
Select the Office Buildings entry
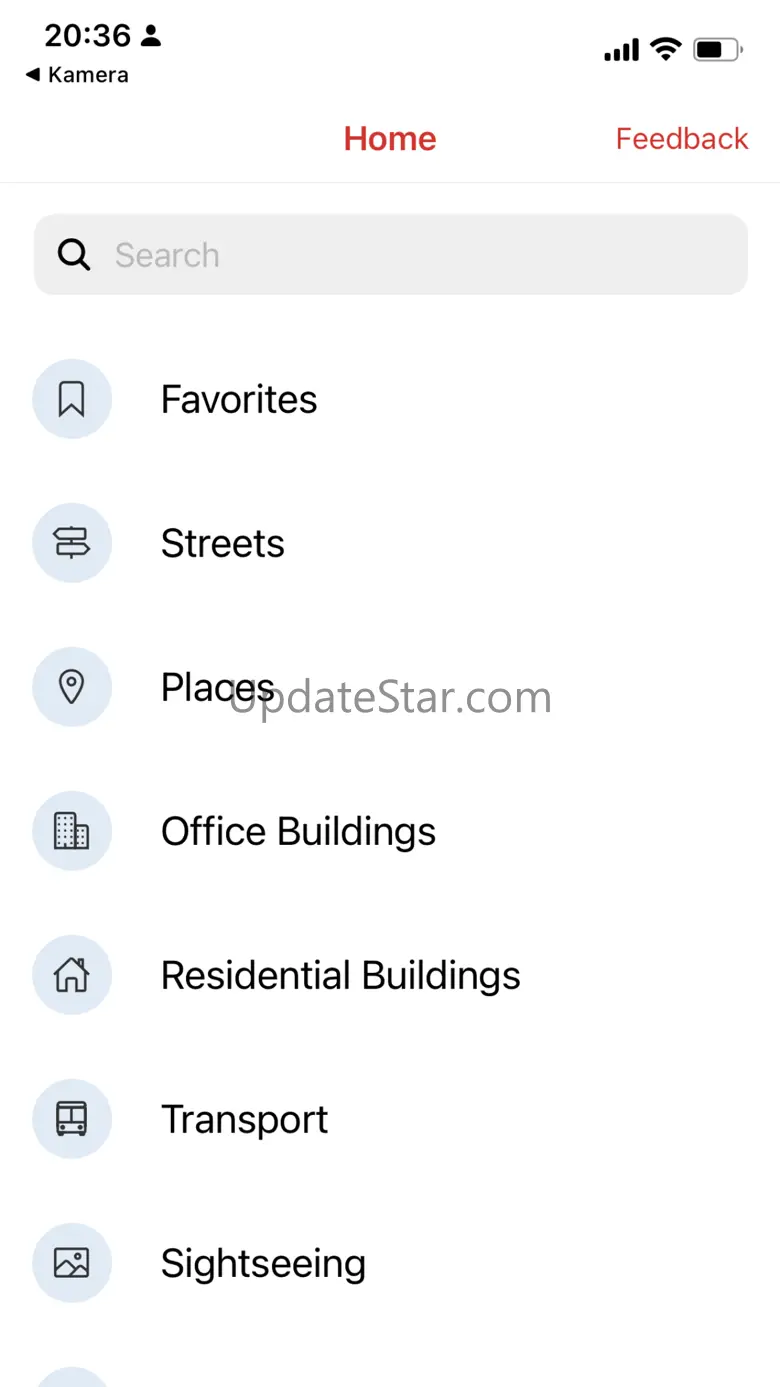point(298,832)
